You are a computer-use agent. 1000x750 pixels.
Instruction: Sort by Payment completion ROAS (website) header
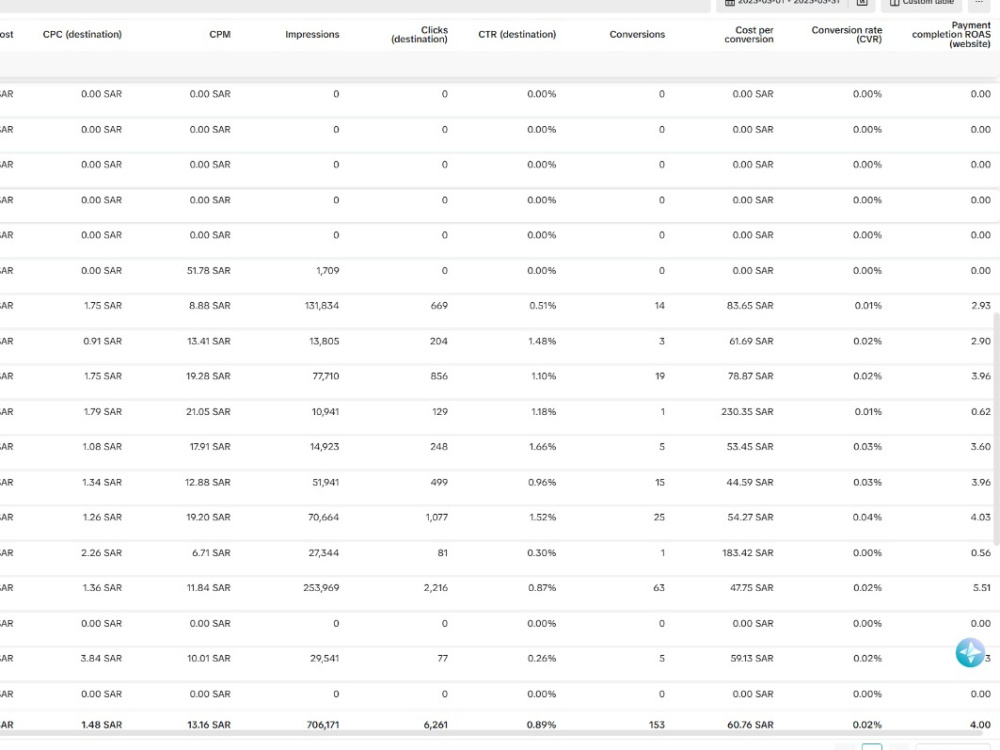[x=952, y=34]
